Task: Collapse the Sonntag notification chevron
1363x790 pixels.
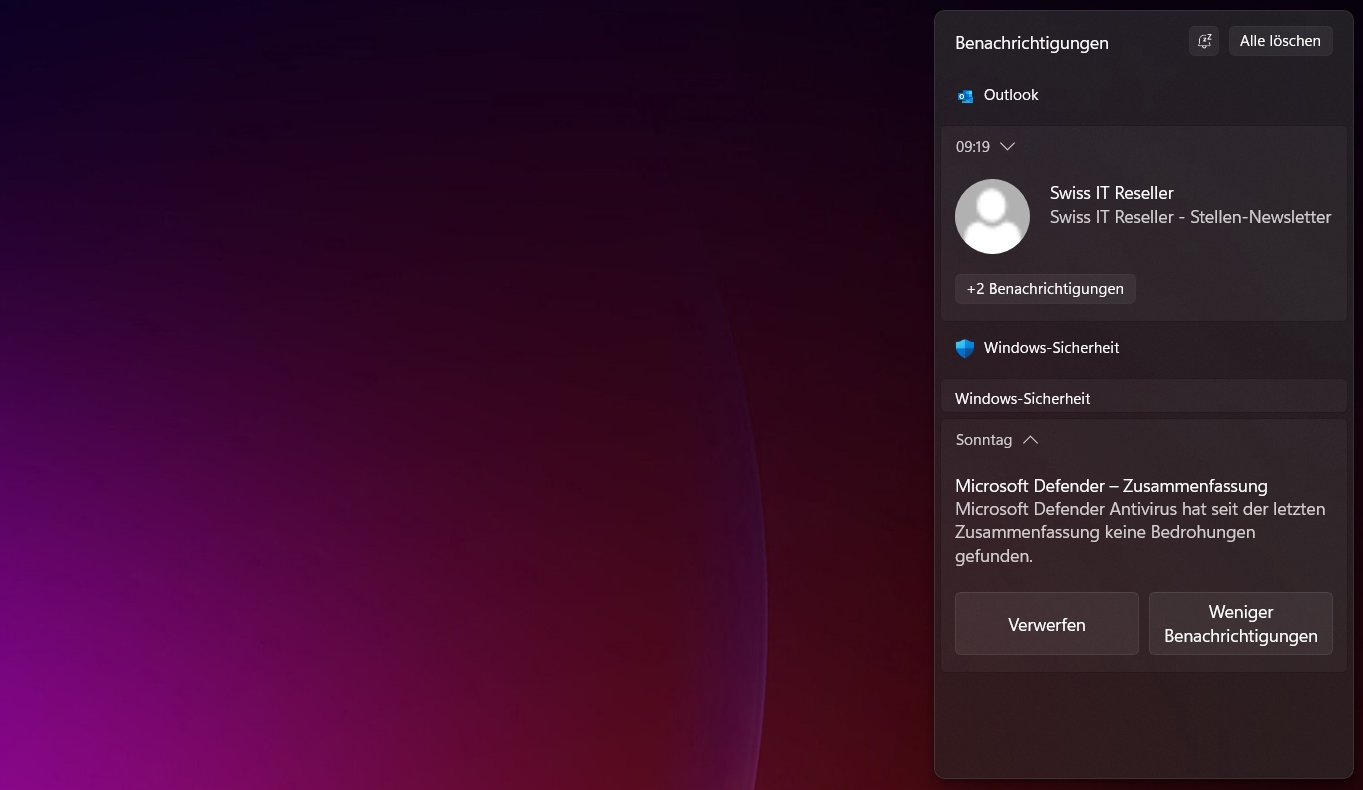Action: 1031,440
